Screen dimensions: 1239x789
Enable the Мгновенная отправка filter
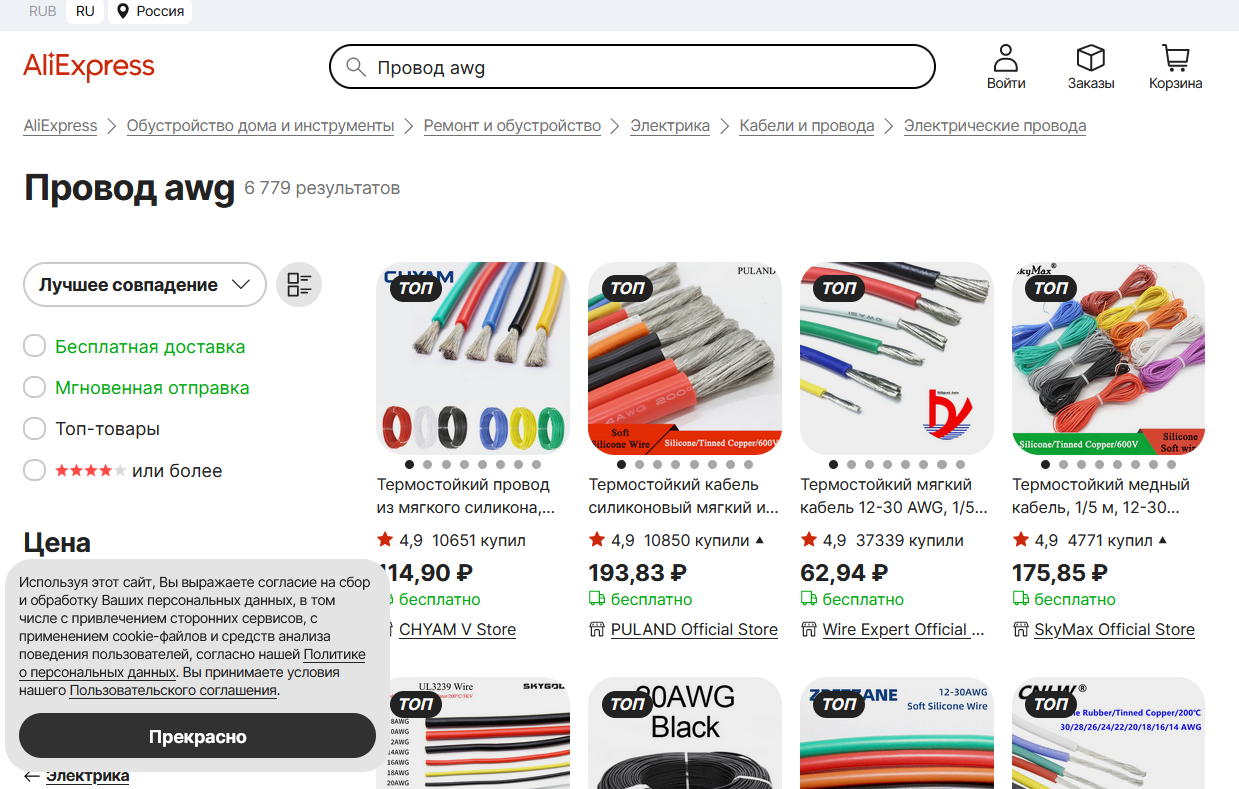[34, 388]
